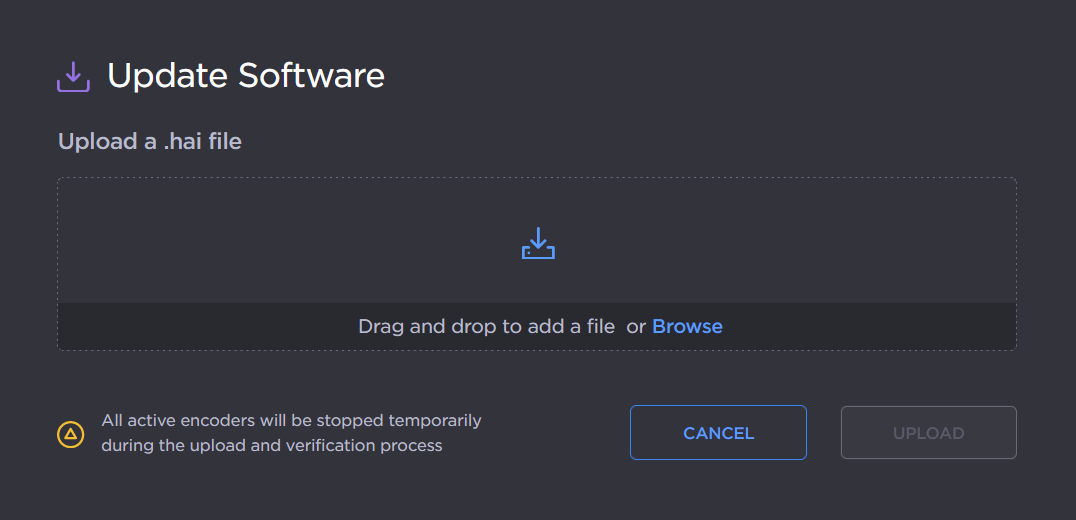Click the word 'Update' in the dialog title
This screenshot has height=520, width=1076.
[x=167, y=76]
